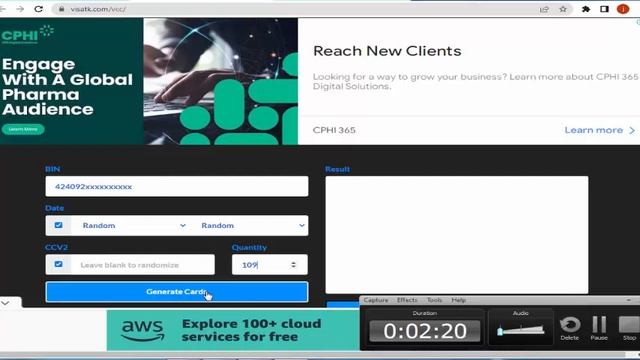Minimize the recorder panel
The width and height of the screenshot is (640, 360).
[629, 300]
